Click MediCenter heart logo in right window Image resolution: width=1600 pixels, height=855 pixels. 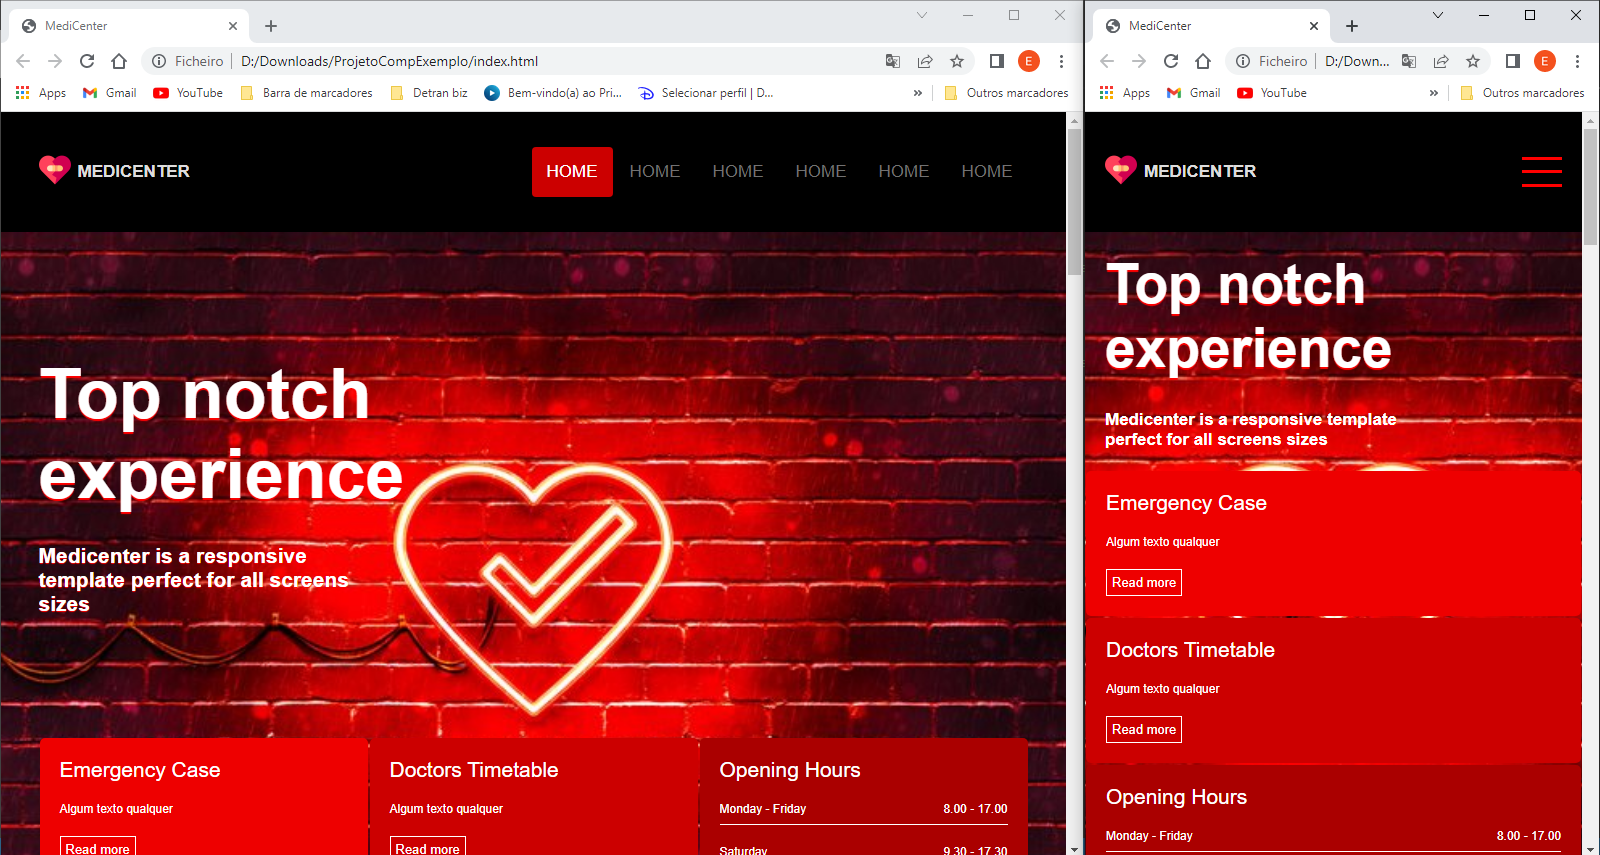pyautogui.click(x=1121, y=170)
